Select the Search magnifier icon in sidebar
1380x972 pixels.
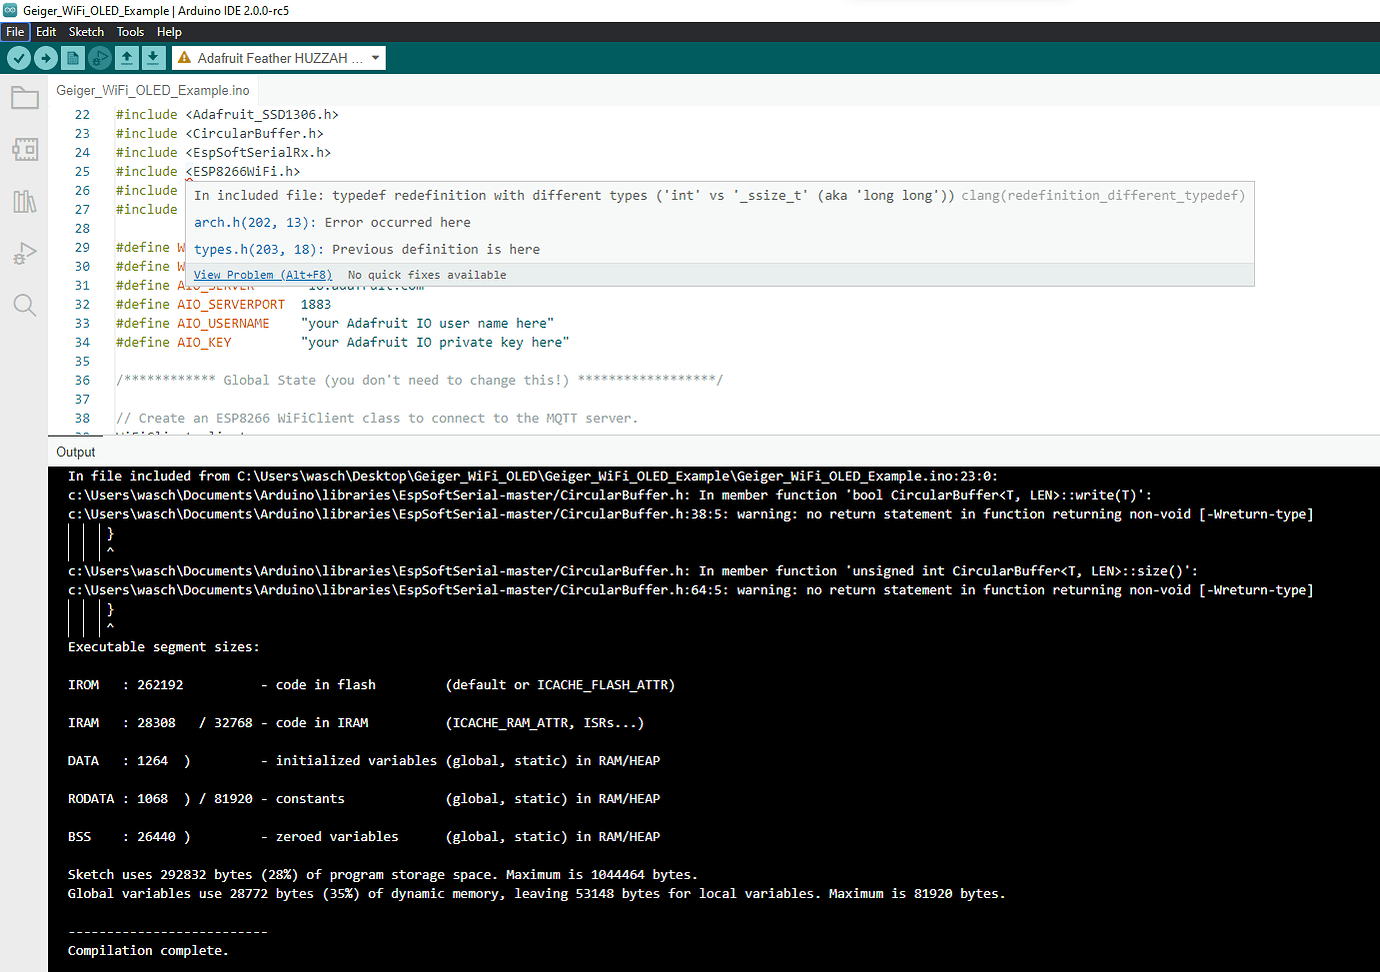click(24, 305)
